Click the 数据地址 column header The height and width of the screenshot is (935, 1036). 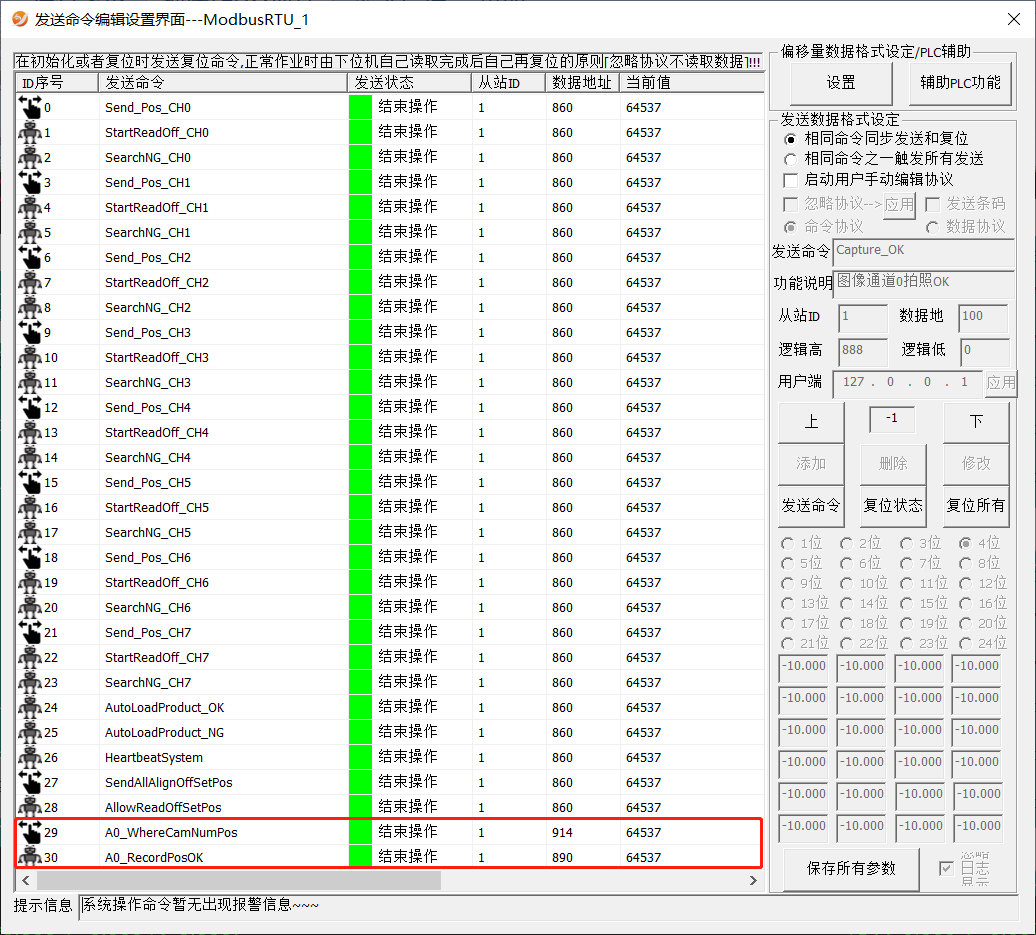click(581, 82)
